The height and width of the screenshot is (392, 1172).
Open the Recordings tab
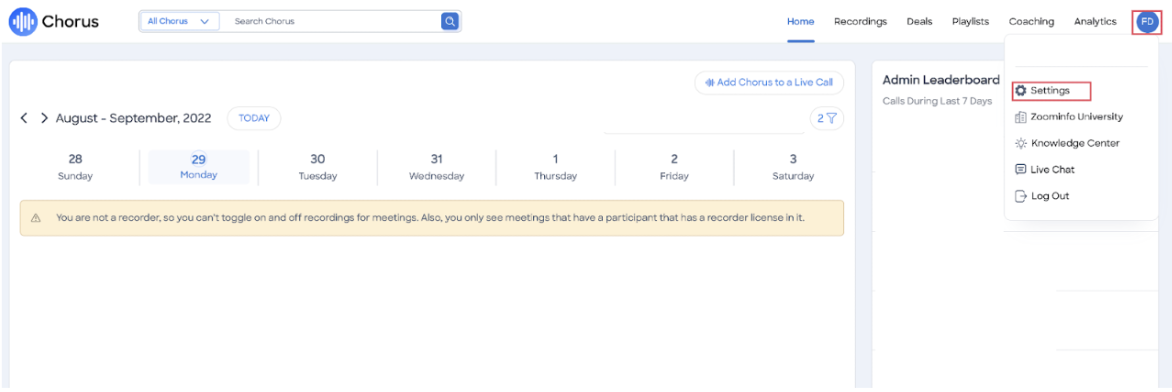click(x=860, y=22)
